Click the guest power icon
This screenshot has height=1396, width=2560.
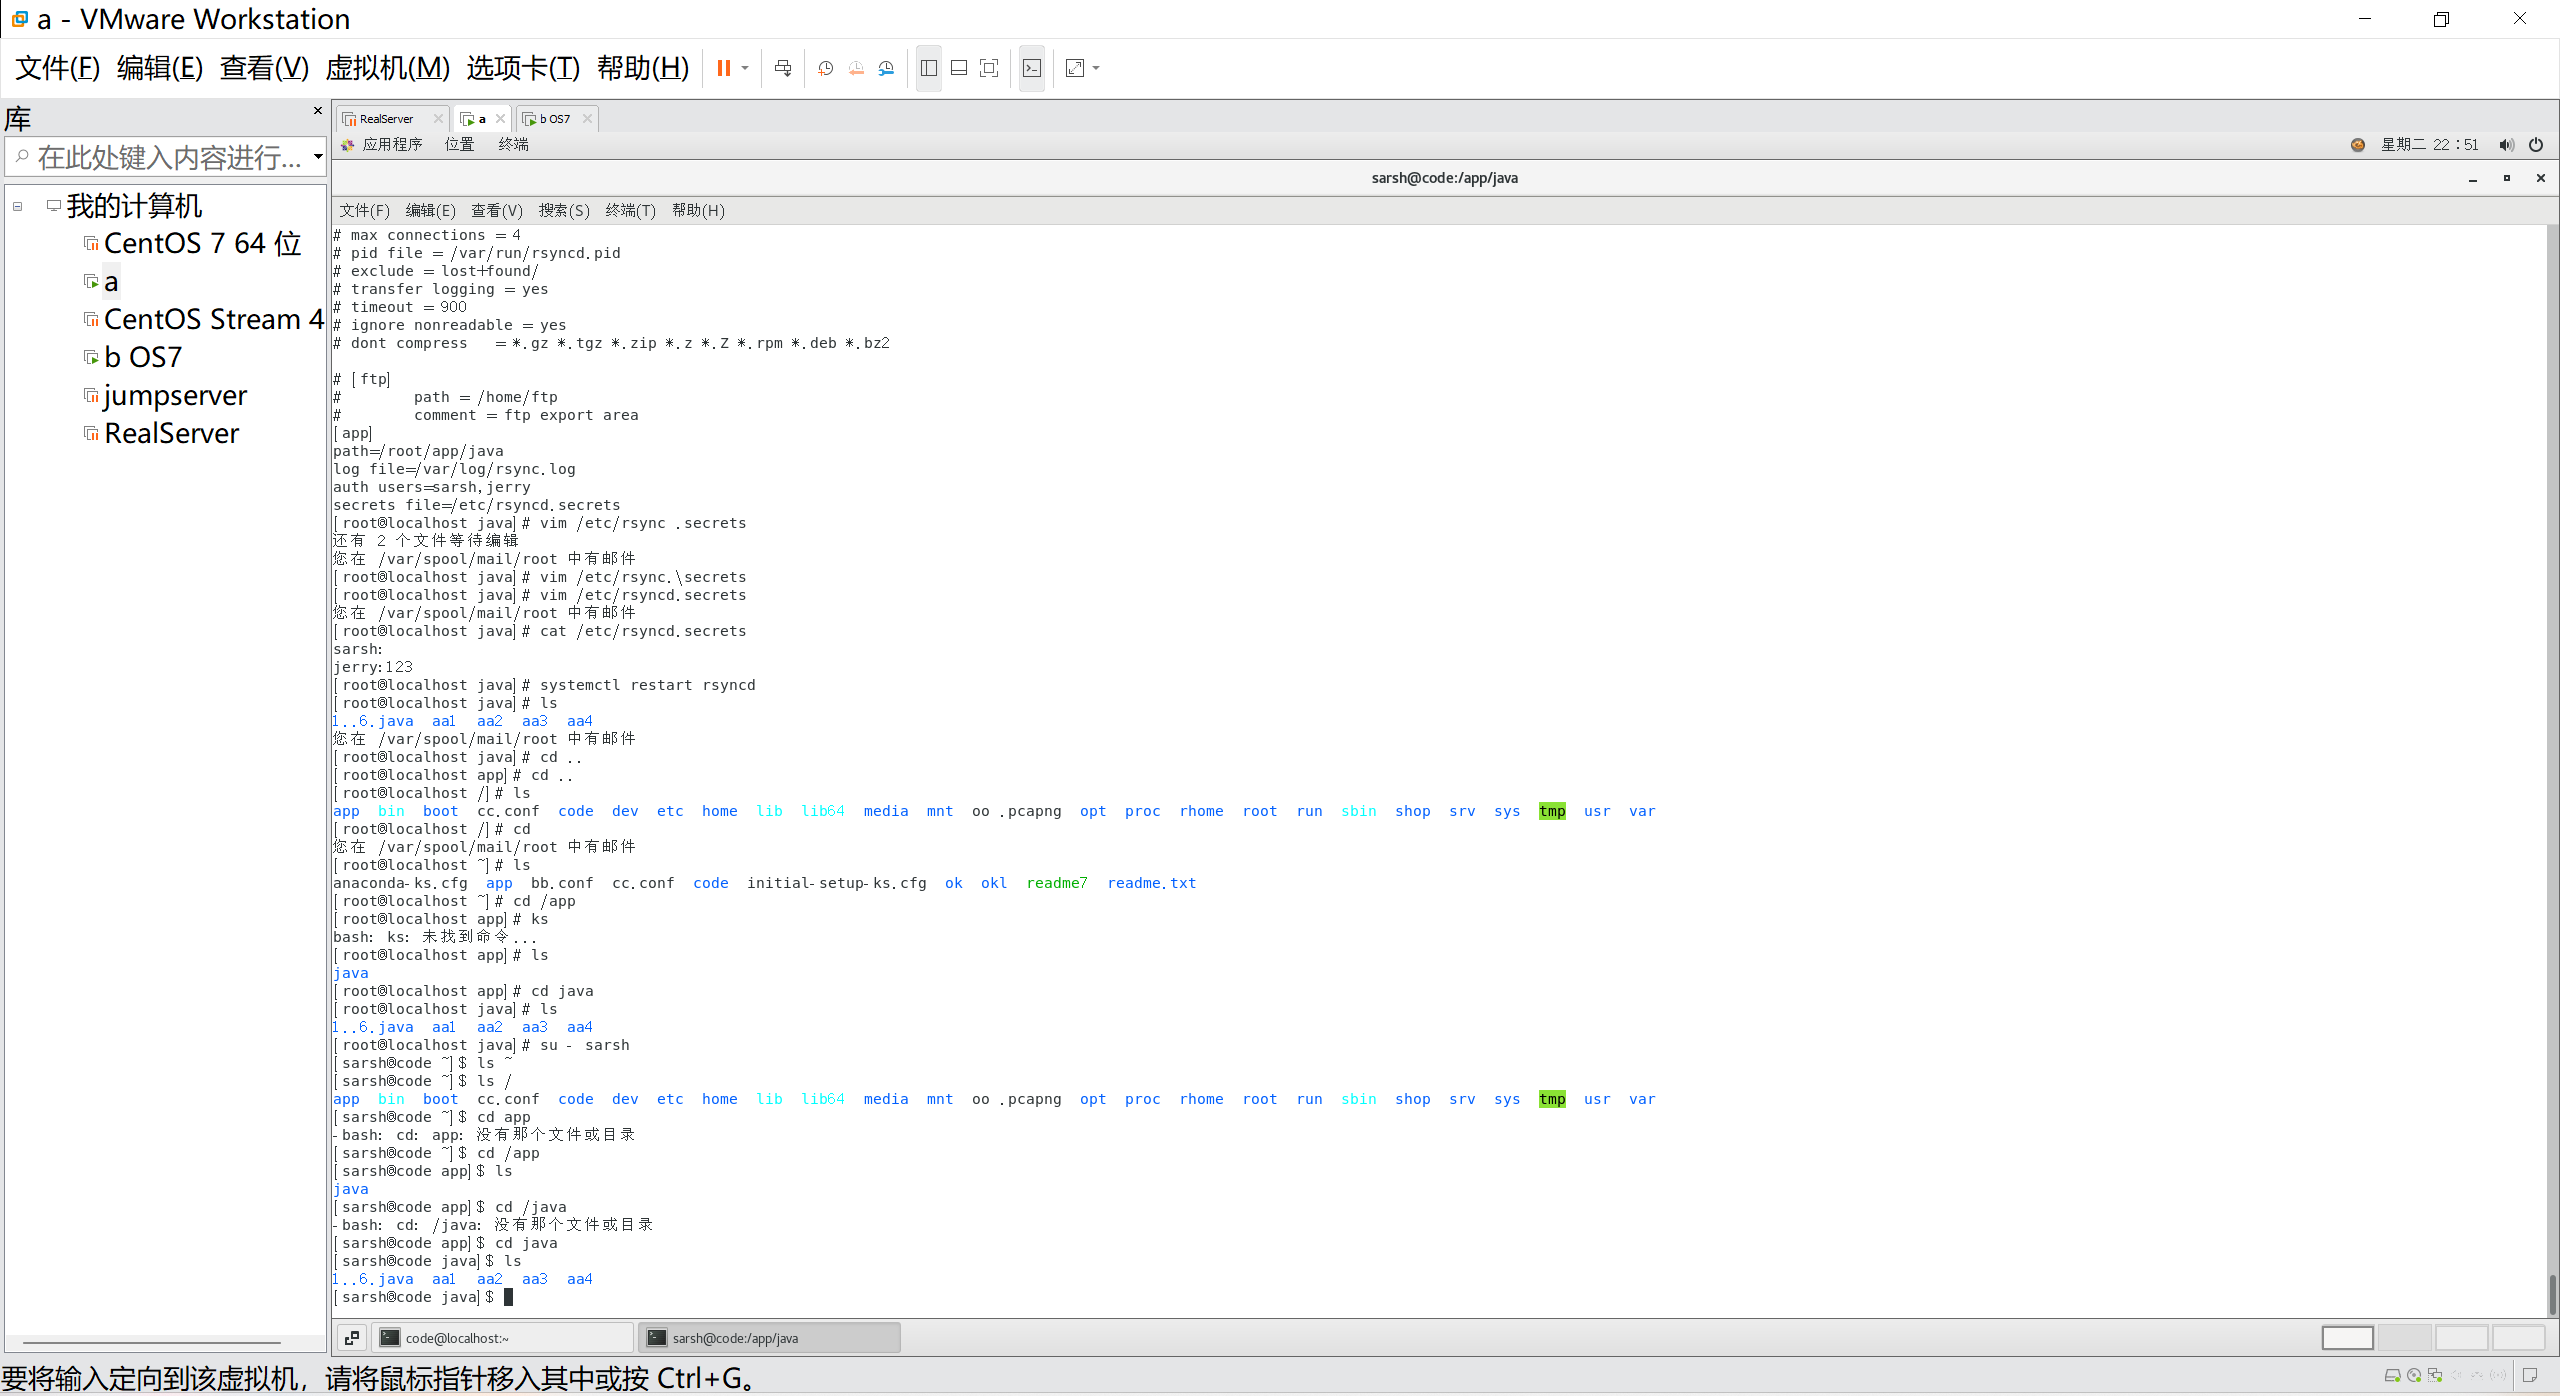point(2535,145)
